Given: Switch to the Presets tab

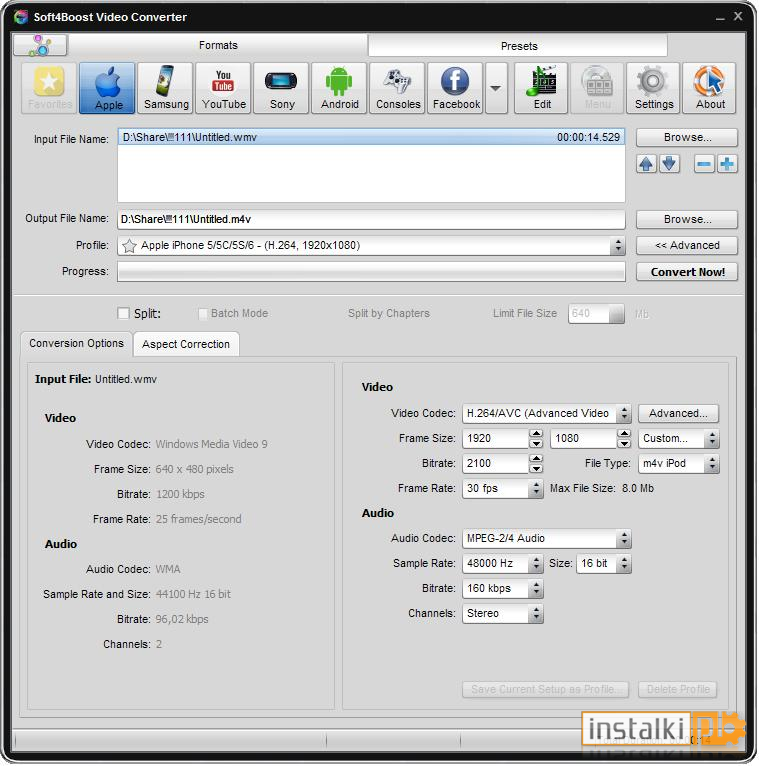Looking at the screenshot, I should tap(518, 46).
